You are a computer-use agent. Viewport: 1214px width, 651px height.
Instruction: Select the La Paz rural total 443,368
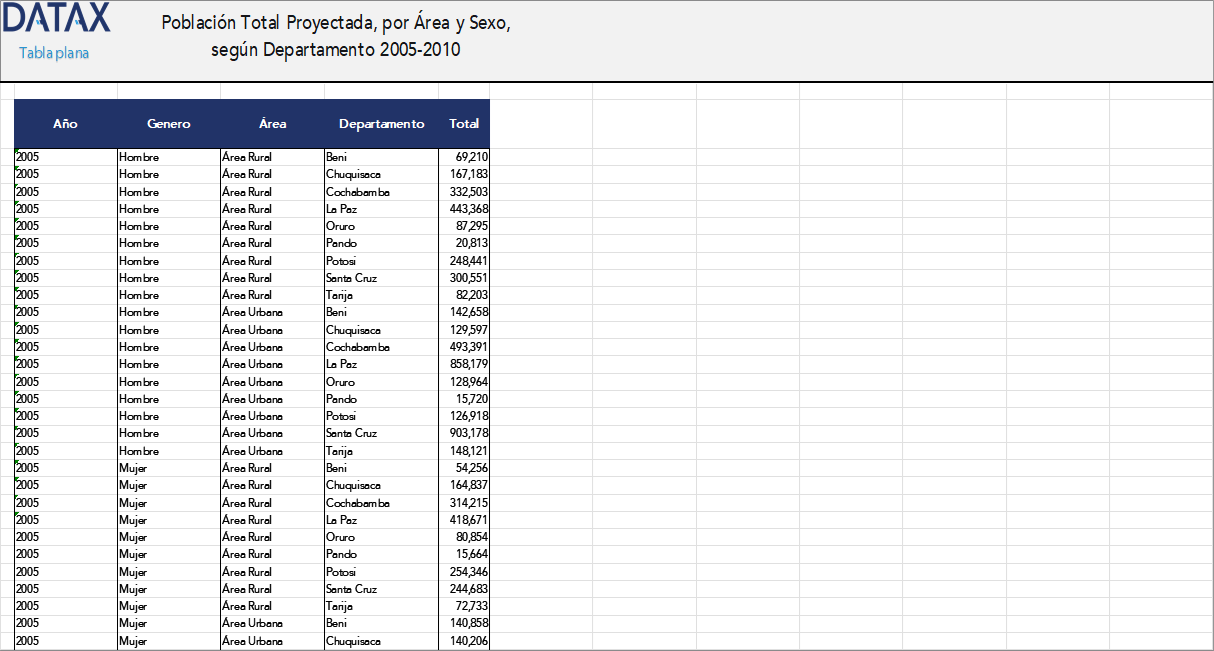pos(461,209)
